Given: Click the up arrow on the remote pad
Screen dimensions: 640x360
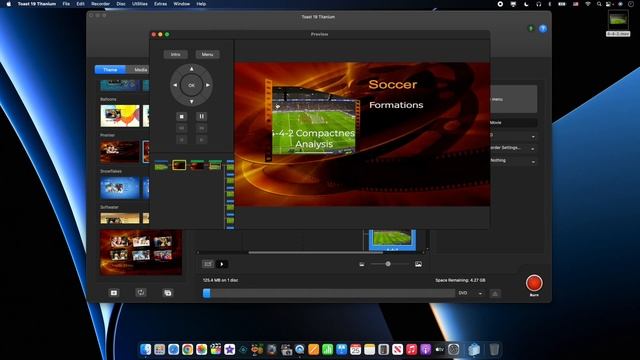Looking at the screenshot, I should (x=191, y=69).
